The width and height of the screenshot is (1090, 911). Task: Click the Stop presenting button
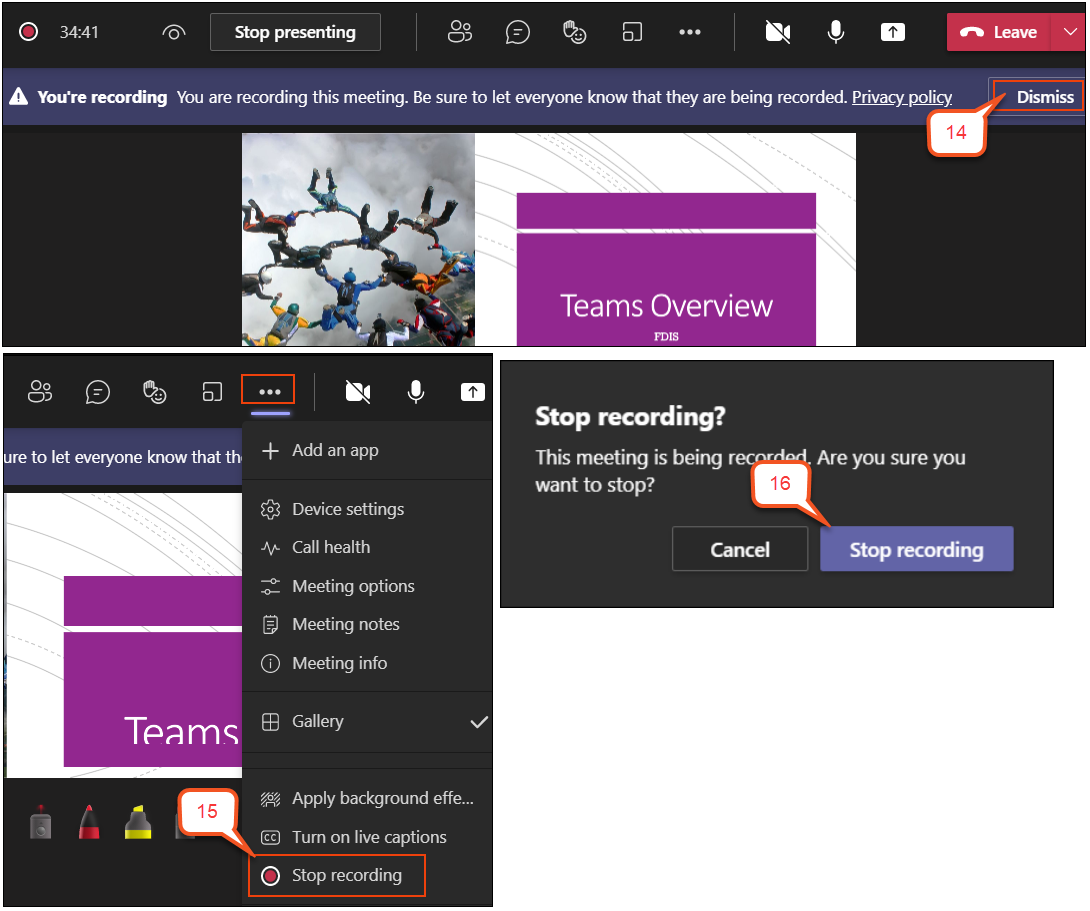click(295, 32)
